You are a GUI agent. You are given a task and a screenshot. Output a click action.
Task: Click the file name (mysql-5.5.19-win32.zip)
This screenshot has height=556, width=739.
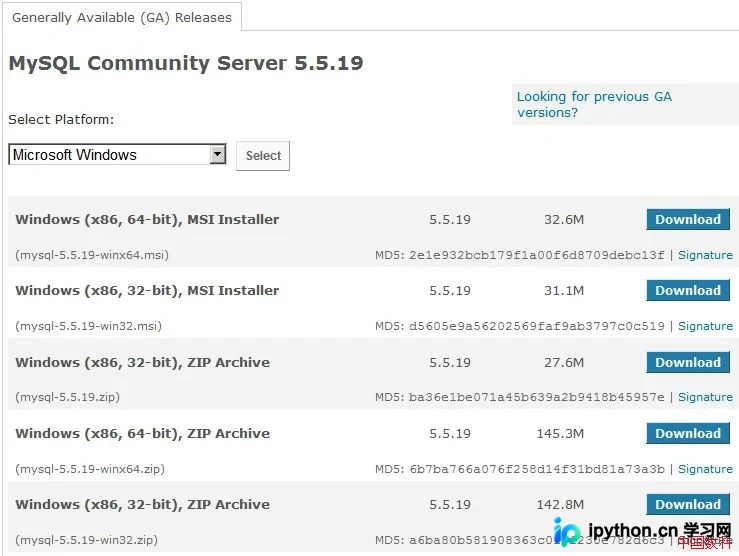[87, 540]
